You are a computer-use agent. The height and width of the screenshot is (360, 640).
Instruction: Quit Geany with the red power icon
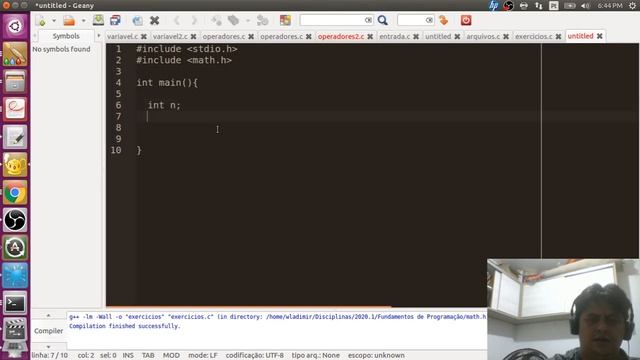(x=466, y=20)
